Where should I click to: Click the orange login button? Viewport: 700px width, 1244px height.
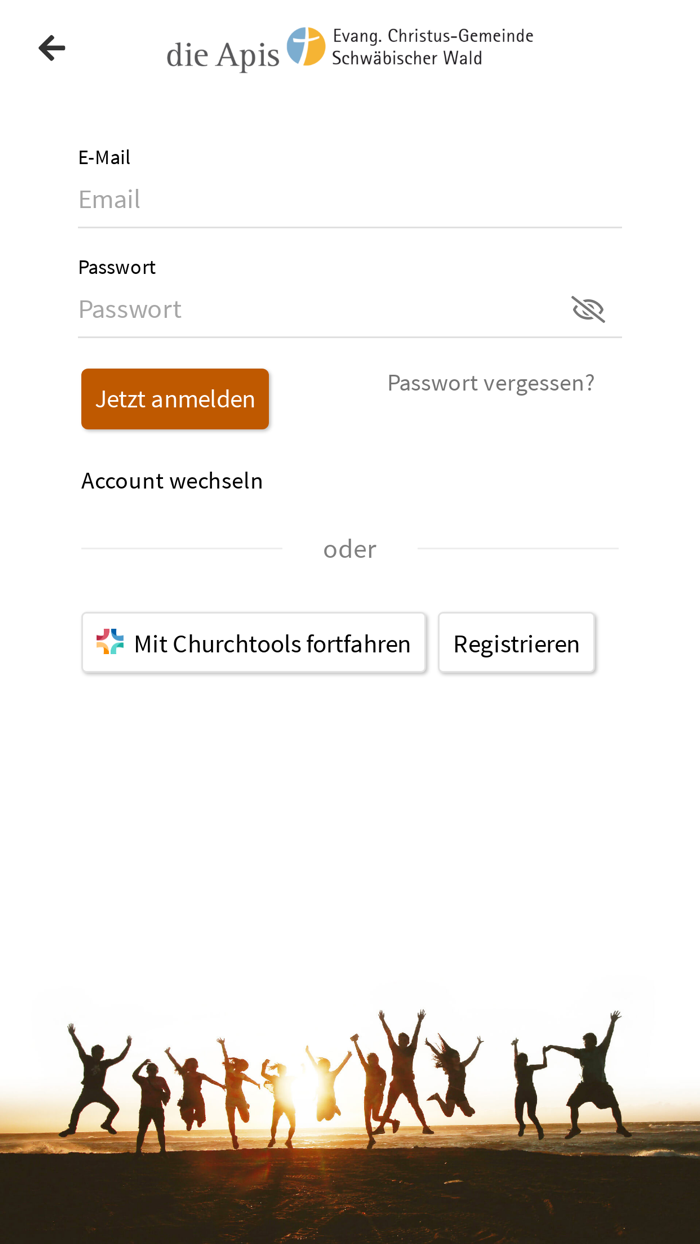[175, 398]
